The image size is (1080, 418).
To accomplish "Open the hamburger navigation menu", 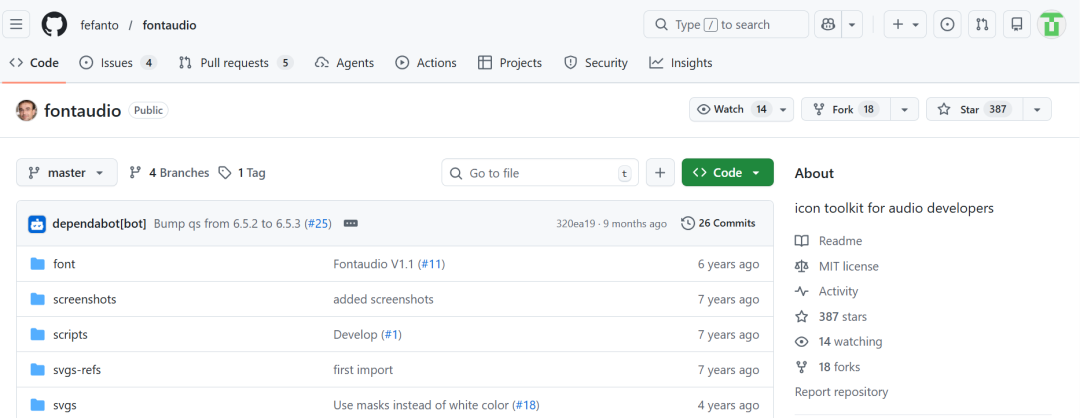I will (x=16, y=24).
